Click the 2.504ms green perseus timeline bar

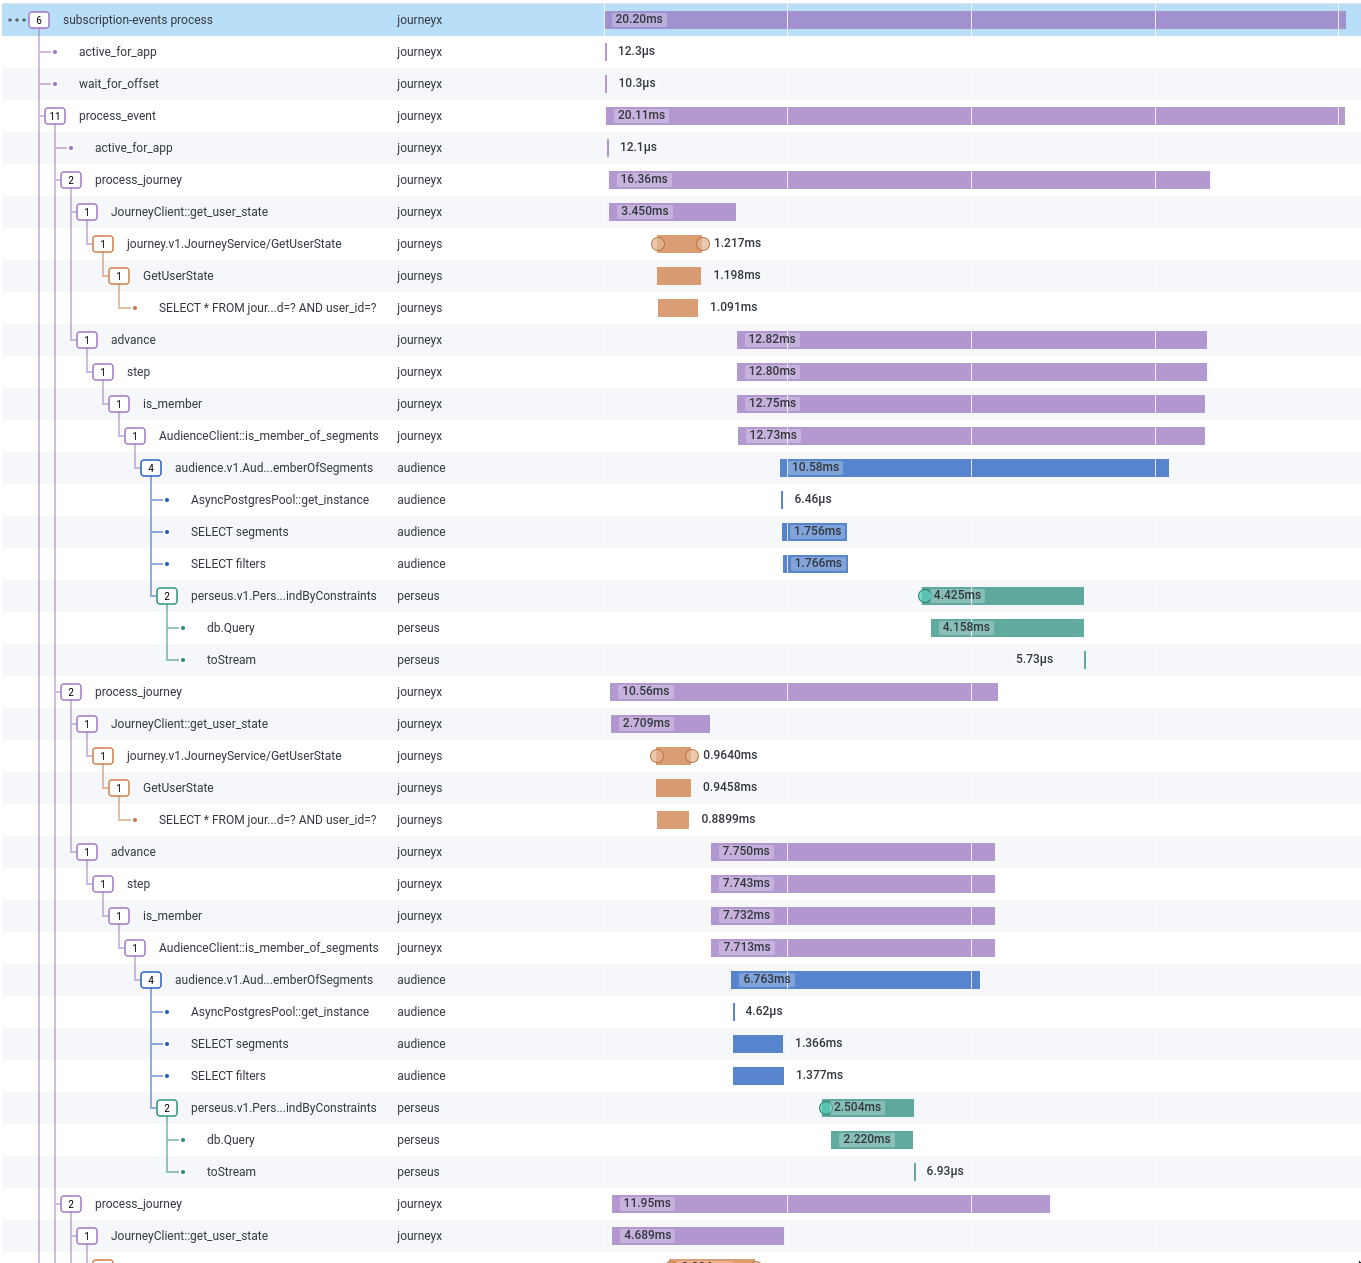[867, 1108]
